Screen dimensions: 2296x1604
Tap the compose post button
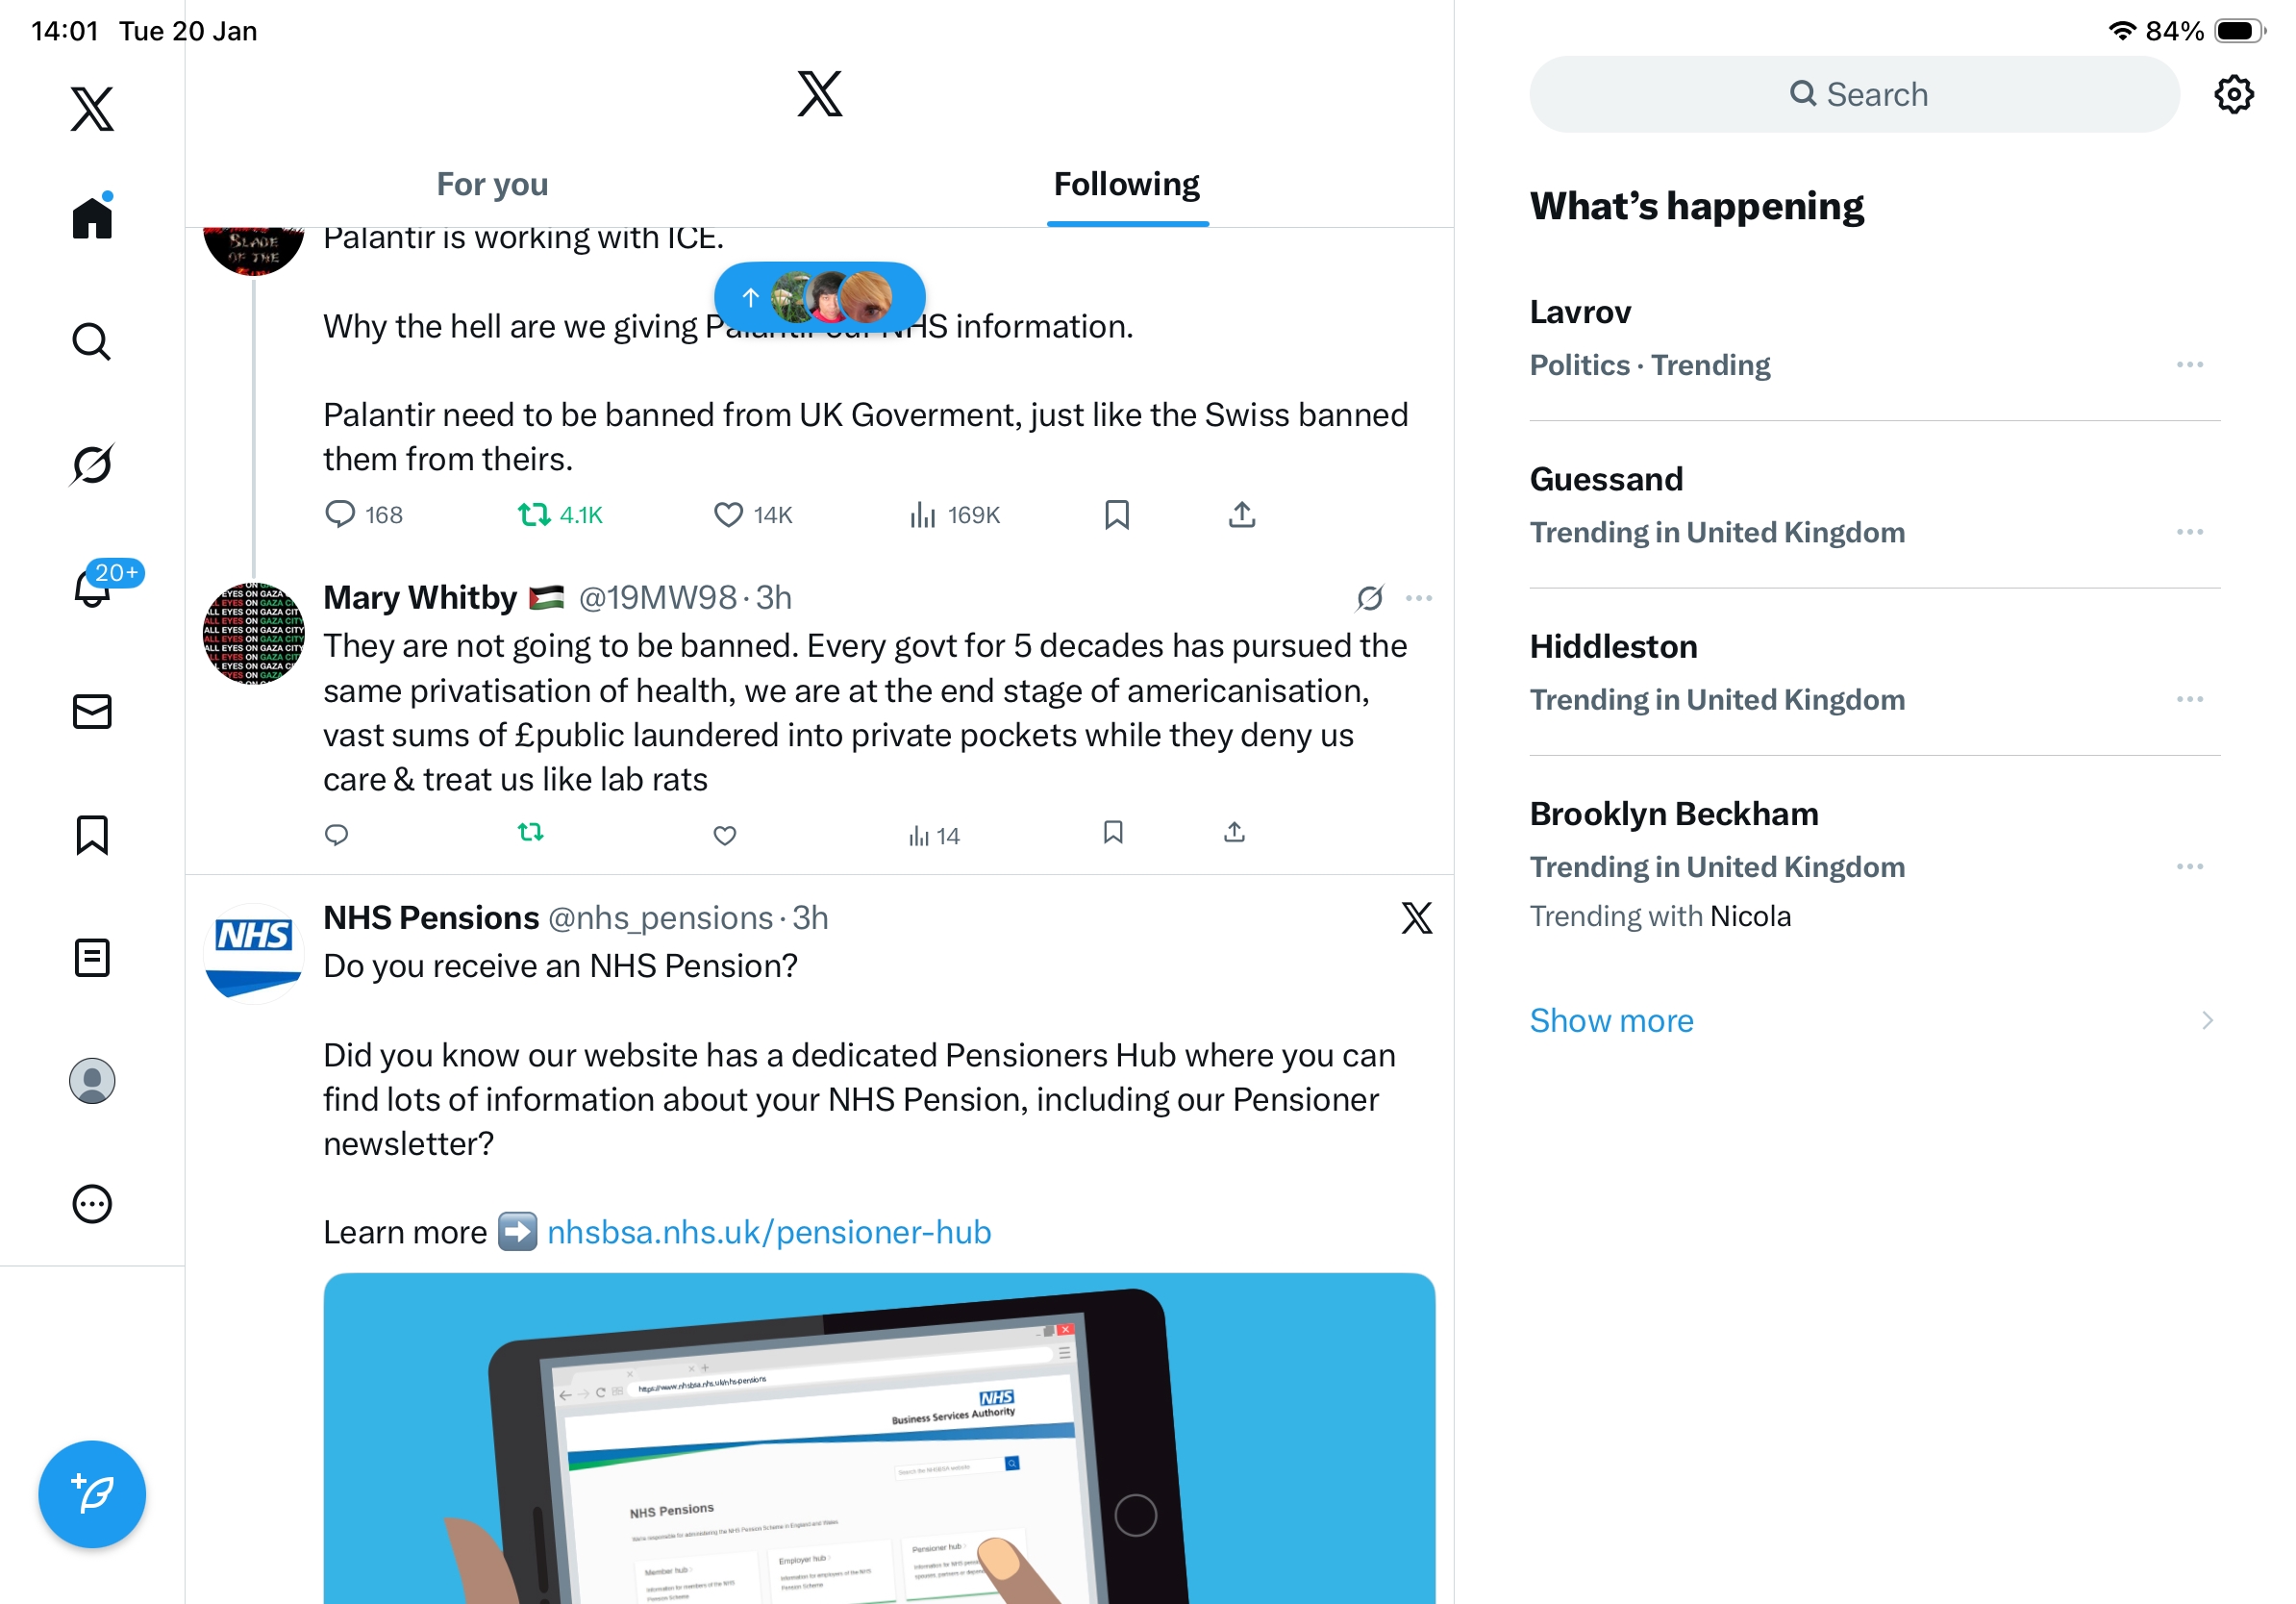coord(92,1494)
